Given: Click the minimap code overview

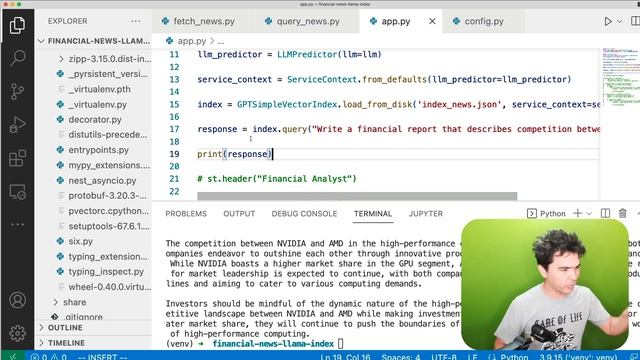Looking at the screenshot, I should coord(620,78).
